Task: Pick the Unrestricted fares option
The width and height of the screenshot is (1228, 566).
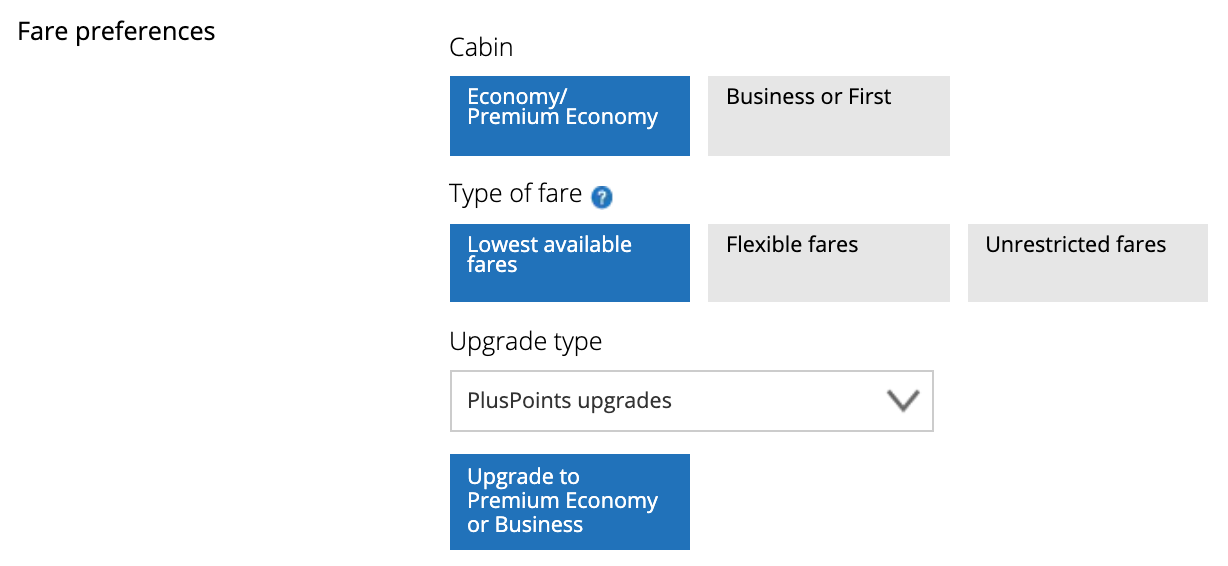Action: click(x=1087, y=263)
